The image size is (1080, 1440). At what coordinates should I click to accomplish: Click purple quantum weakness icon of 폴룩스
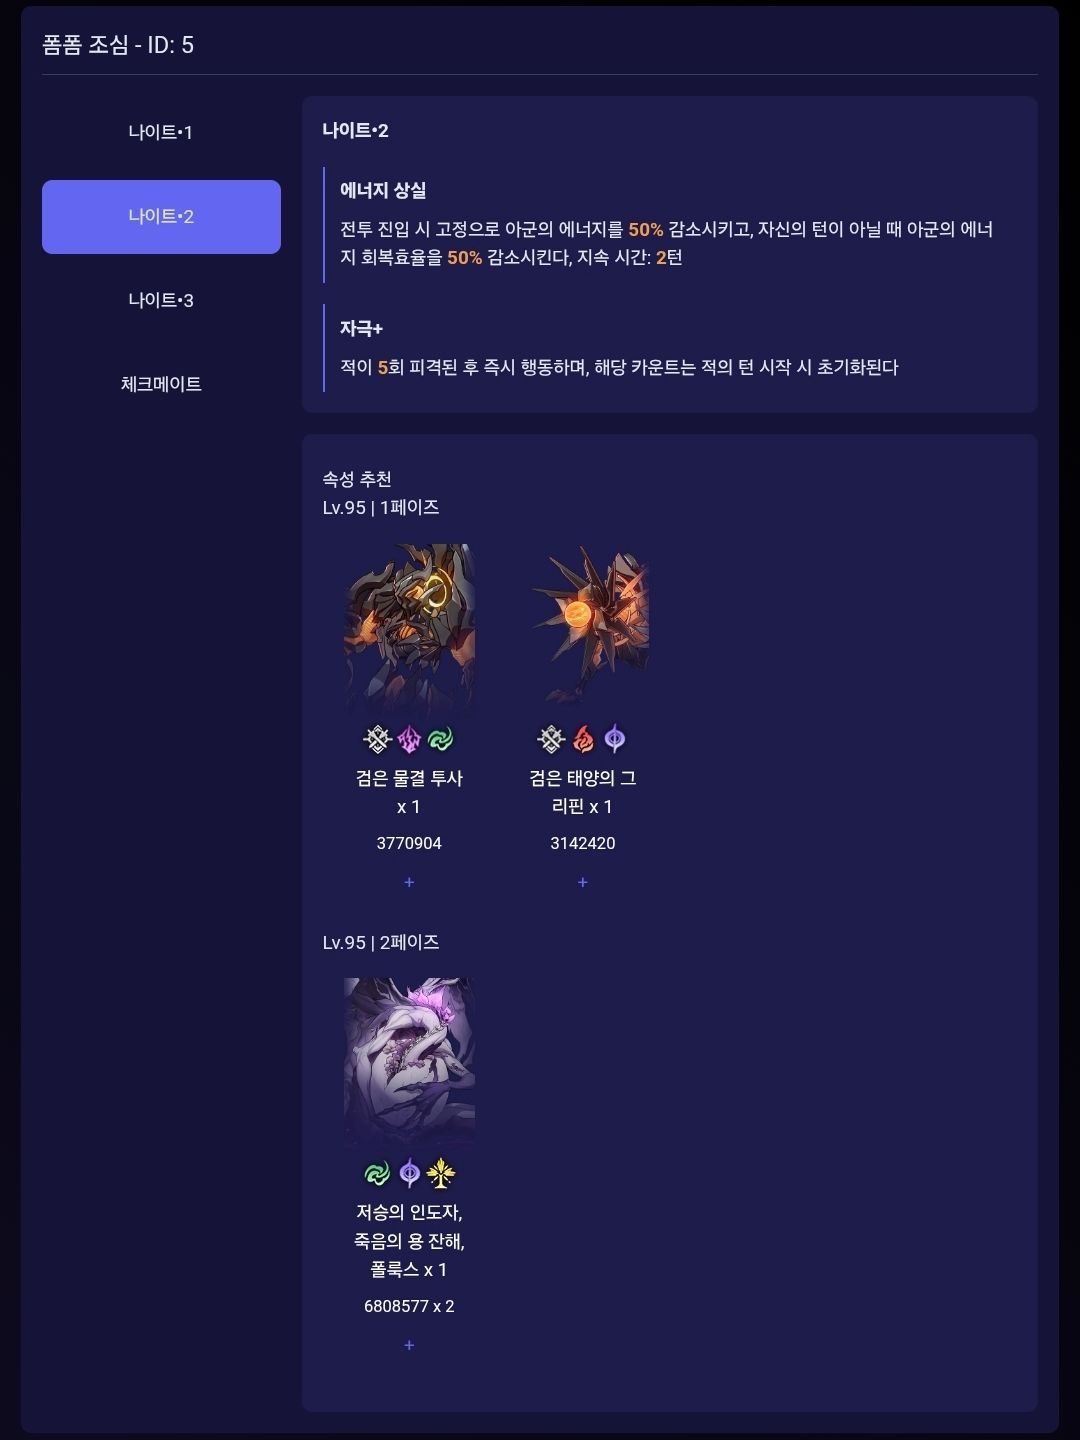point(409,1174)
